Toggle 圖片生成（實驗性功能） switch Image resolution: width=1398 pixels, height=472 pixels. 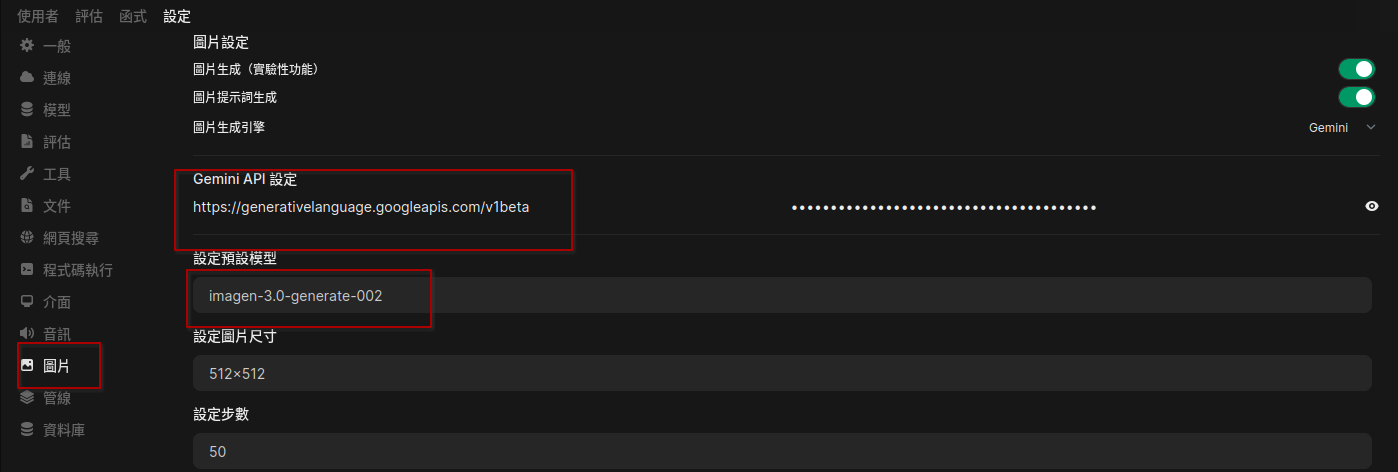pos(1357,69)
